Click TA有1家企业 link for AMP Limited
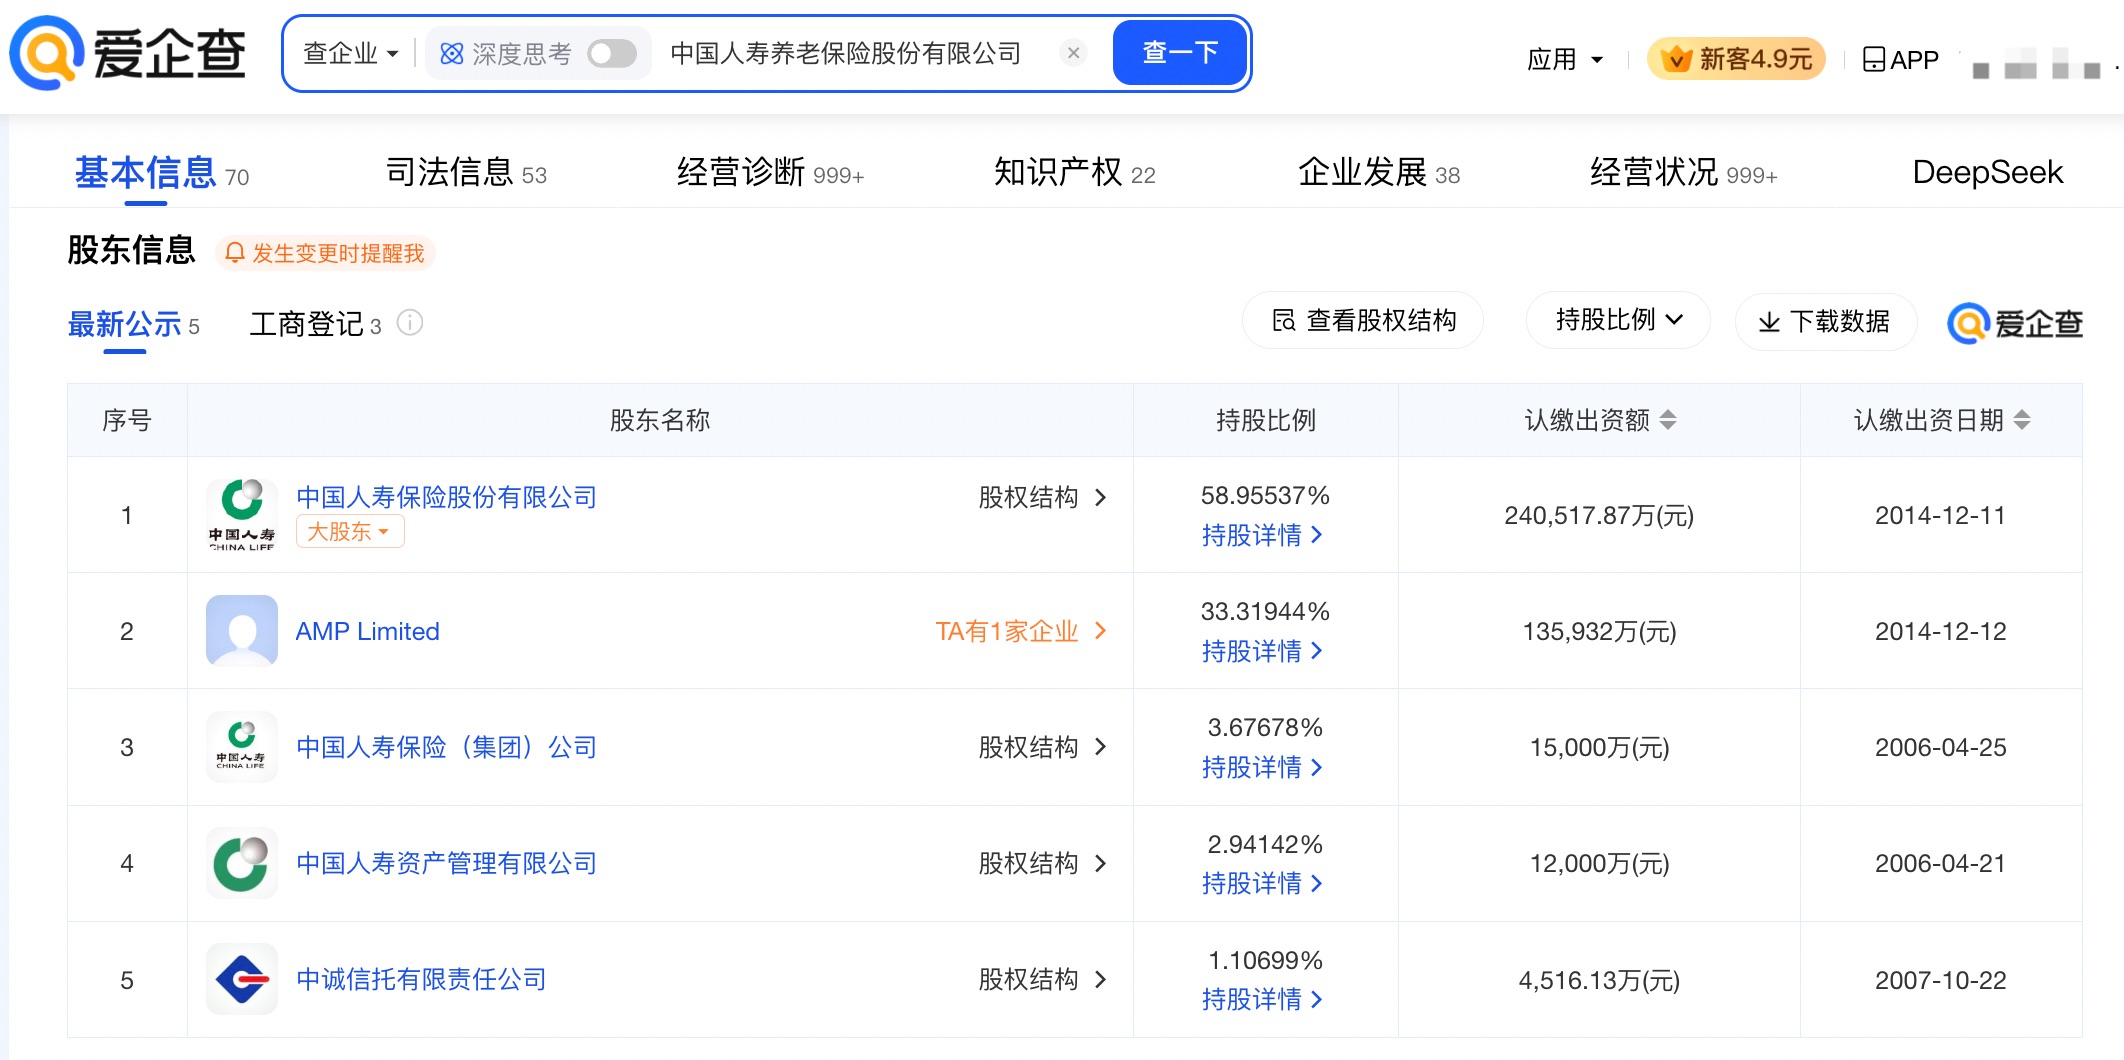Viewport: 2124px width, 1060px height. click(1021, 631)
